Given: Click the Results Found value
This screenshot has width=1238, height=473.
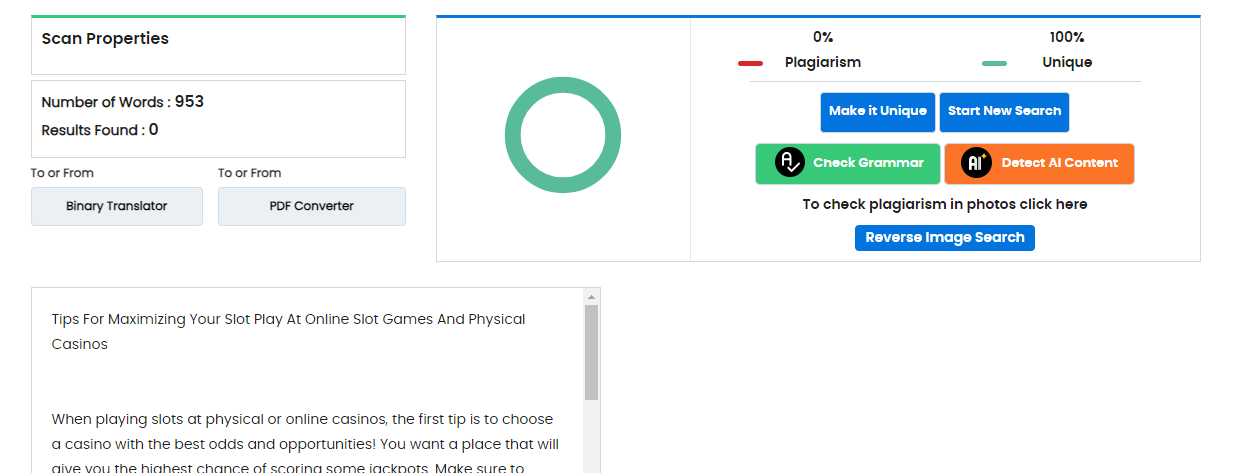Looking at the screenshot, I should tap(154, 130).
